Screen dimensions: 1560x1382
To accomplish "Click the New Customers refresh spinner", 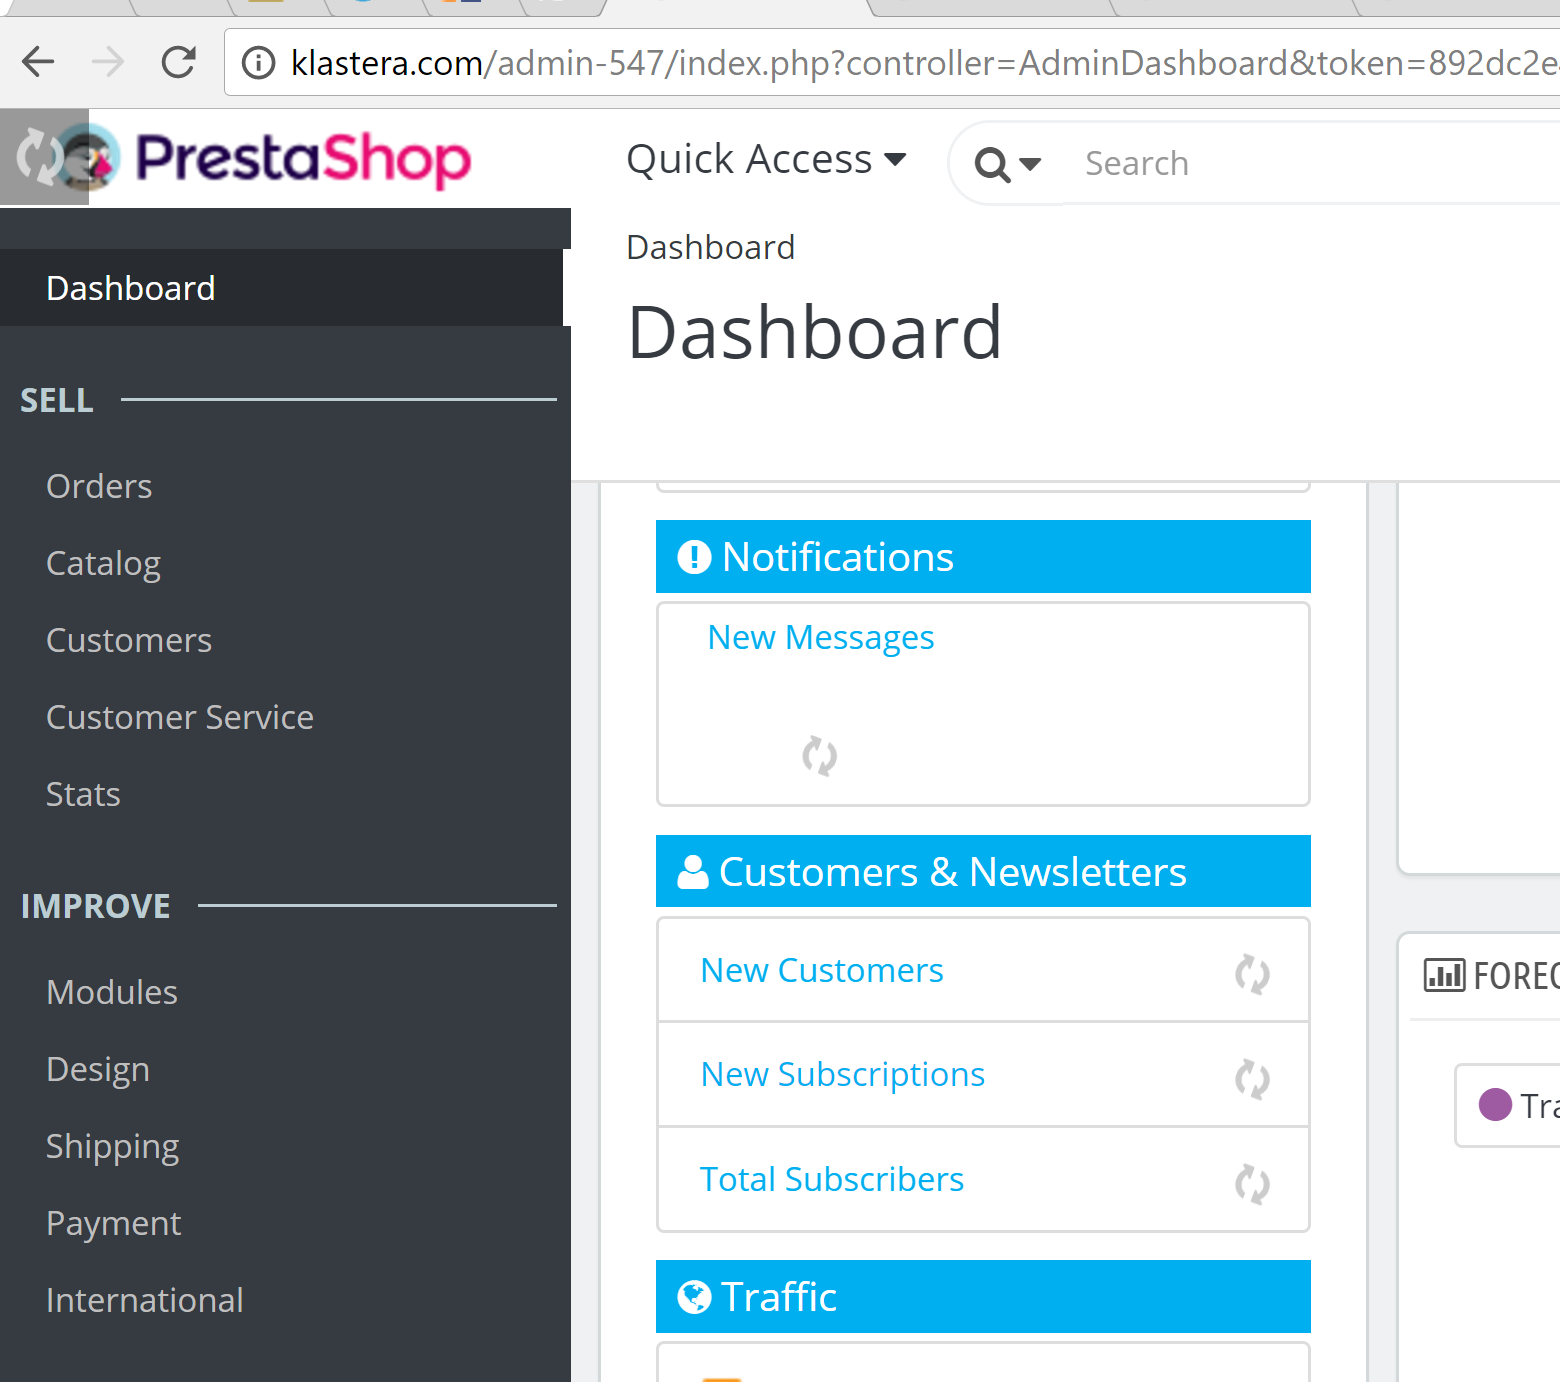I will pyautogui.click(x=1252, y=973).
